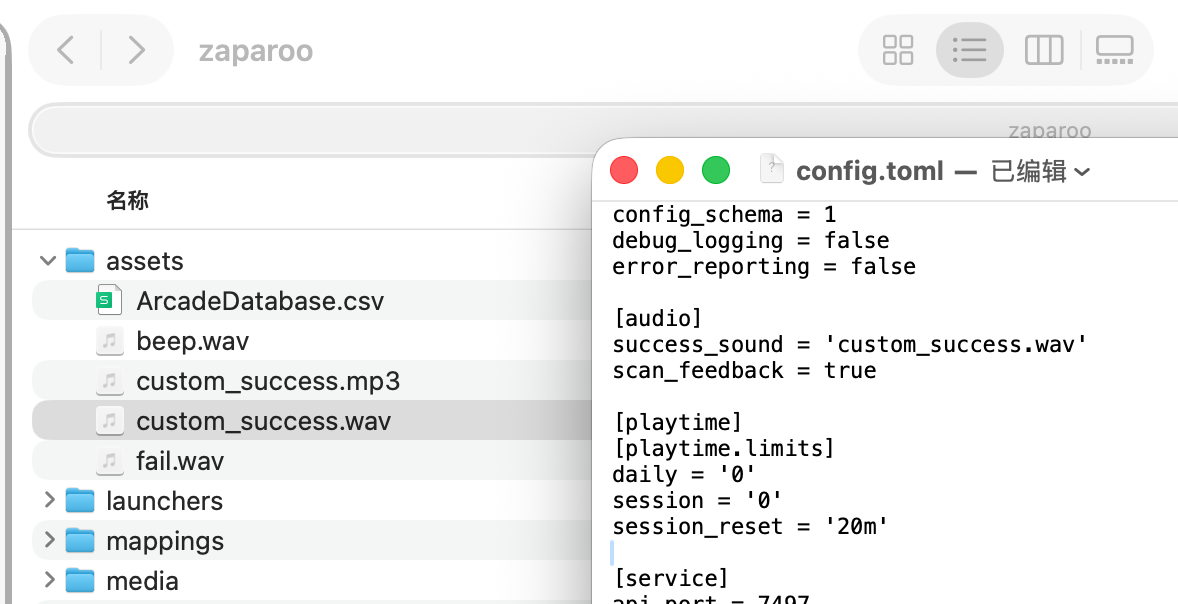
Task: Go forward in Finder navigation
Action: 137,49
